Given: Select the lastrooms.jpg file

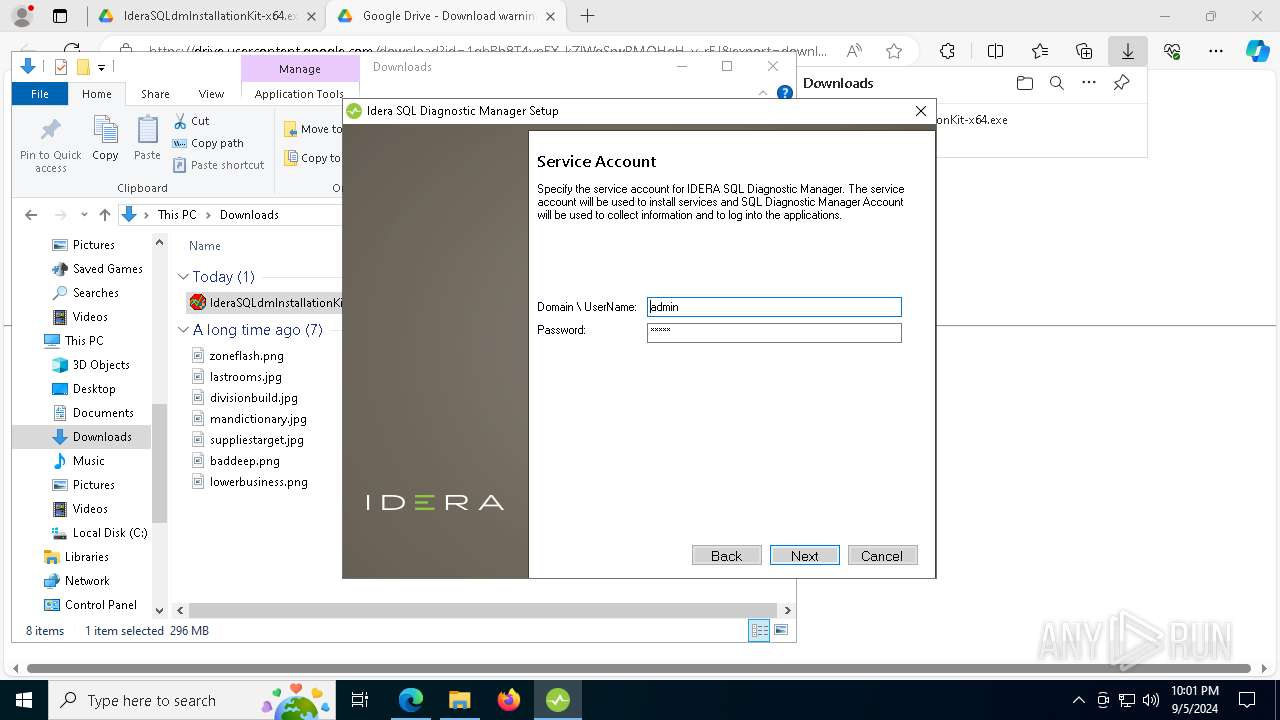Looking at the screenshot, I should pos(246,377).
